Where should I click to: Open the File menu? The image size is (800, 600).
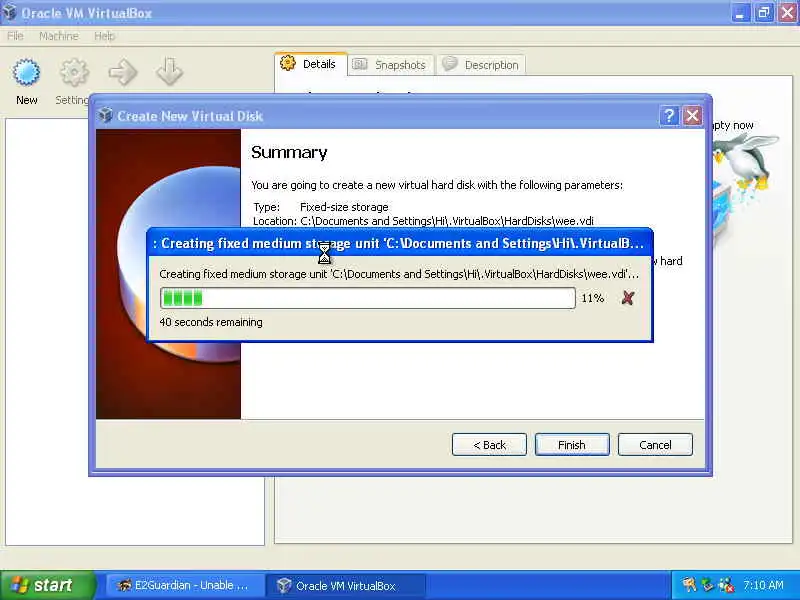15,36
